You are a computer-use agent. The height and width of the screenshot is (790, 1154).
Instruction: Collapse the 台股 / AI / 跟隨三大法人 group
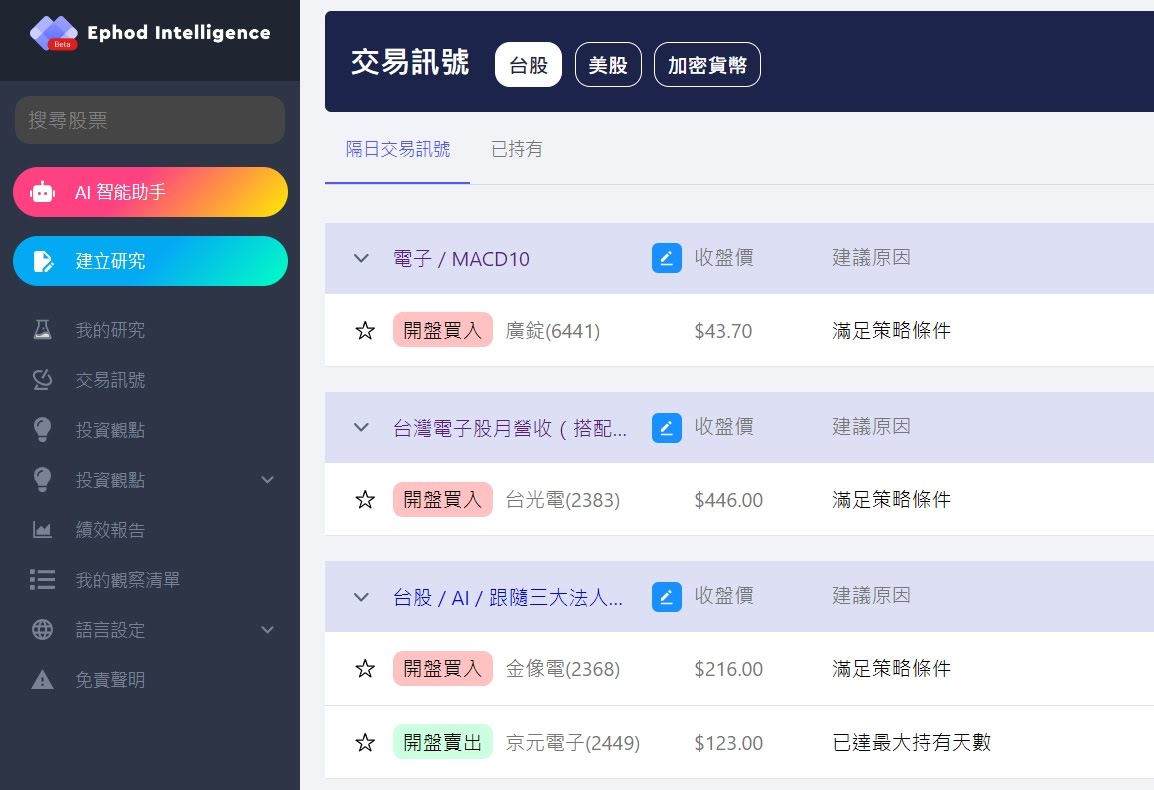pyautogui.click(x=361, y=597)
